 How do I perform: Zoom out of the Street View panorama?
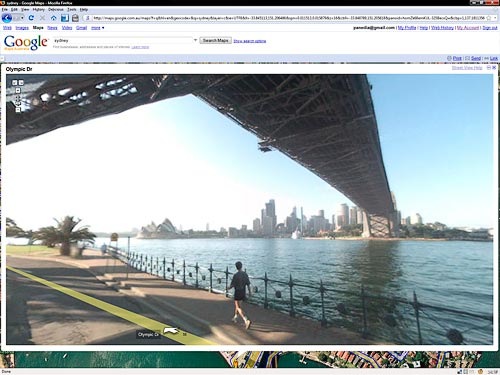tap(18, 110)
